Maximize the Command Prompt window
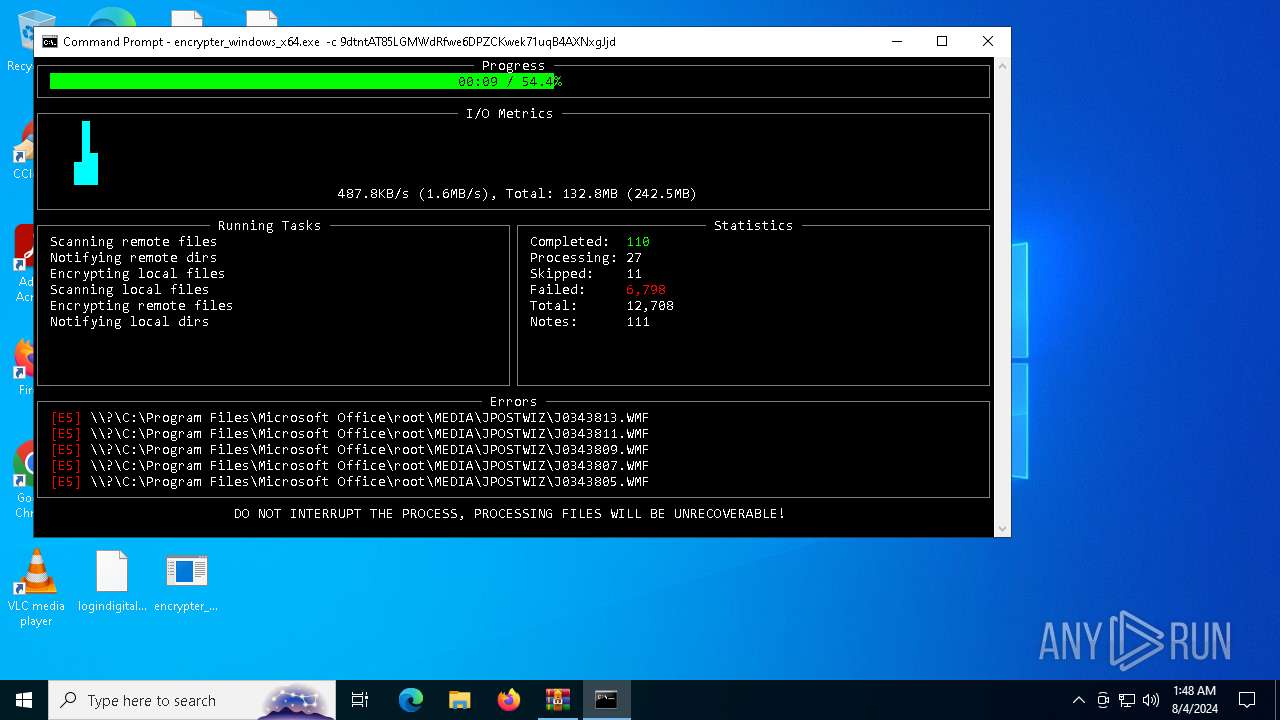 click(x=942, y=41)
